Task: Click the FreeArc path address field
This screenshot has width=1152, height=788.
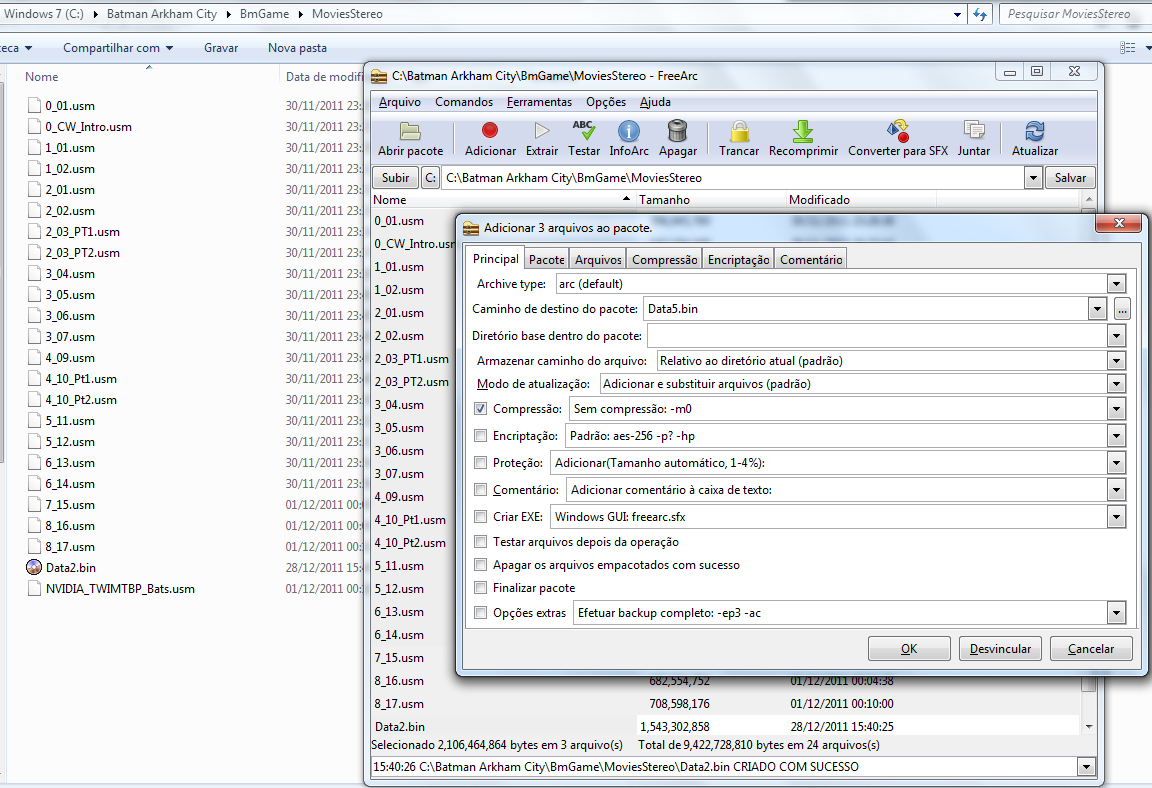Action: coord(733,178)
